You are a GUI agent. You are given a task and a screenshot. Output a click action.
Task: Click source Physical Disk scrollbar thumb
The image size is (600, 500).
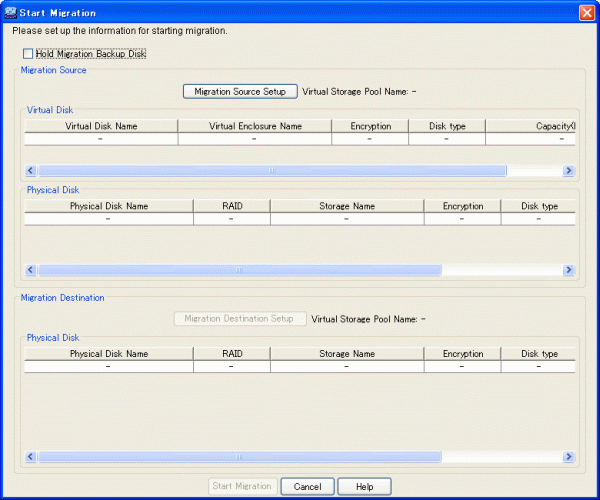[x=239, y=270]
